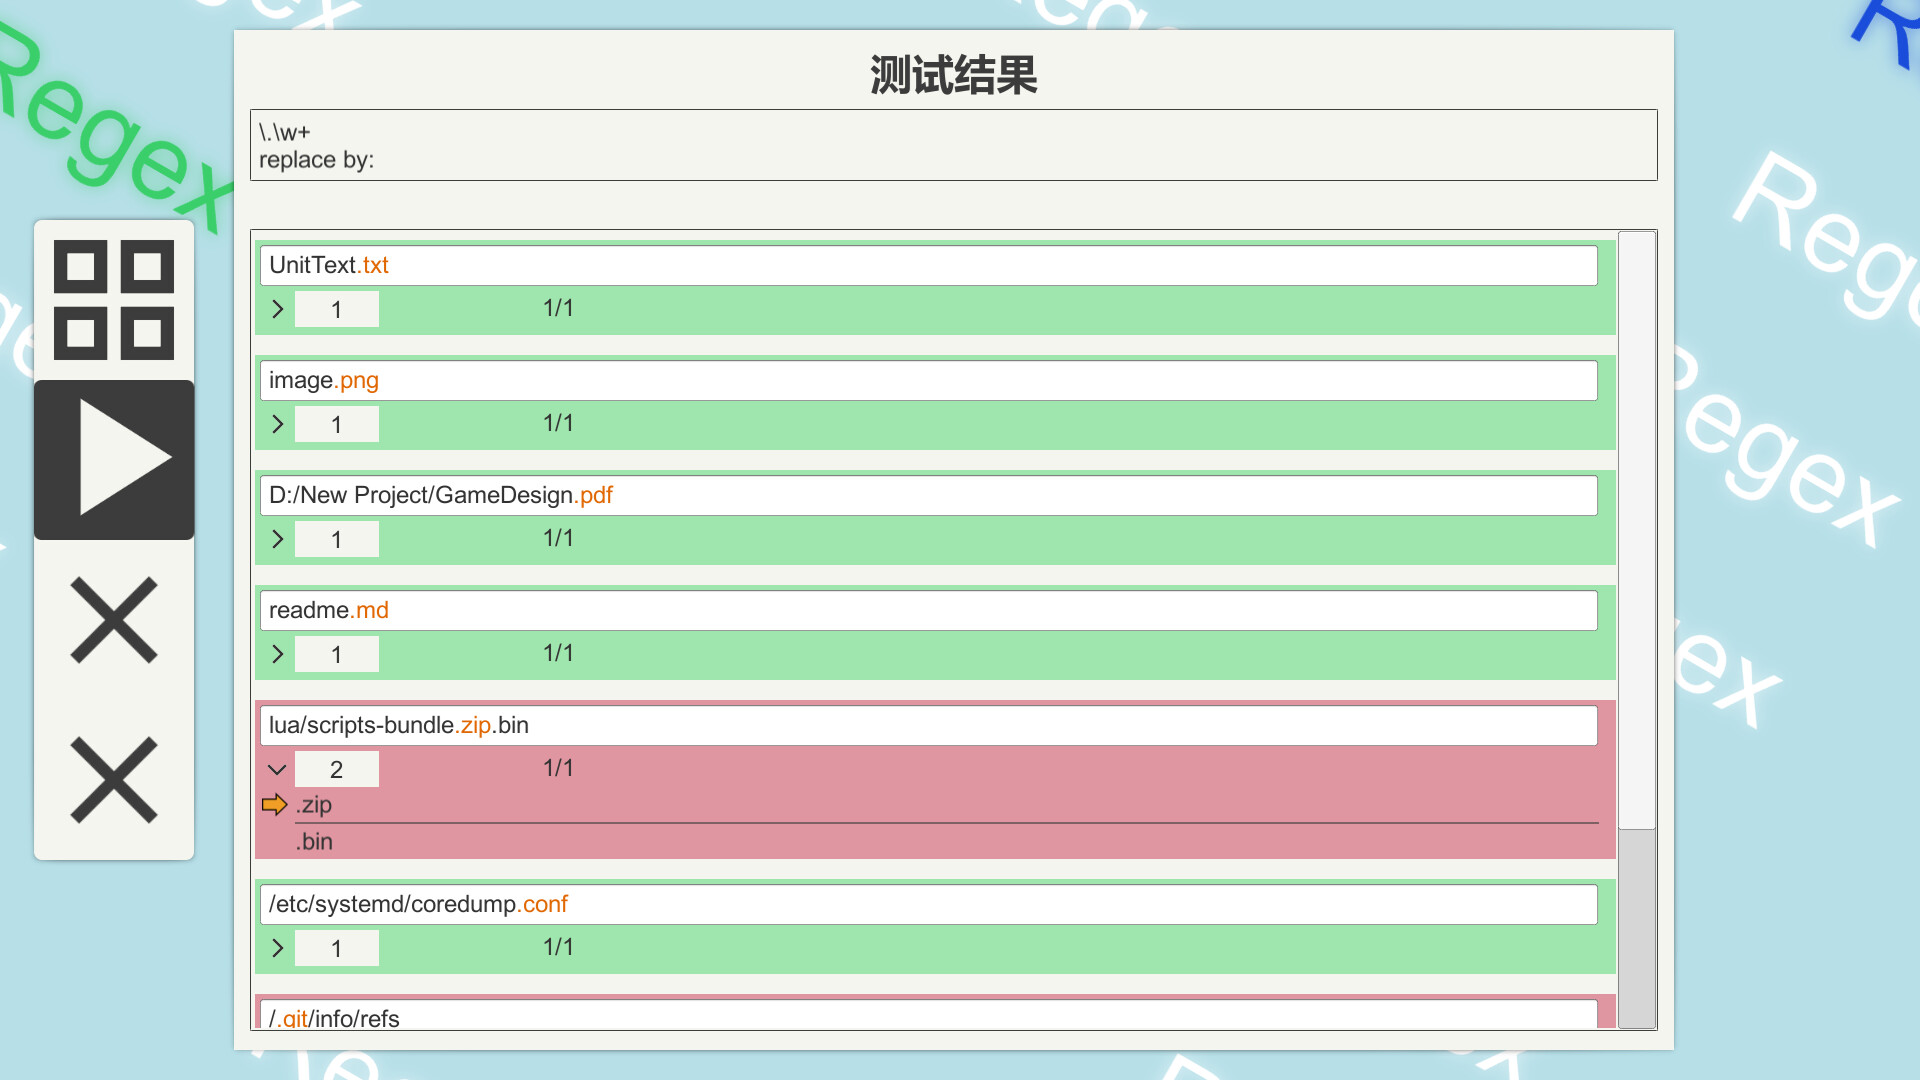Click match count 2 box
1920x1080 pixels.
click(x=337, y=769)
